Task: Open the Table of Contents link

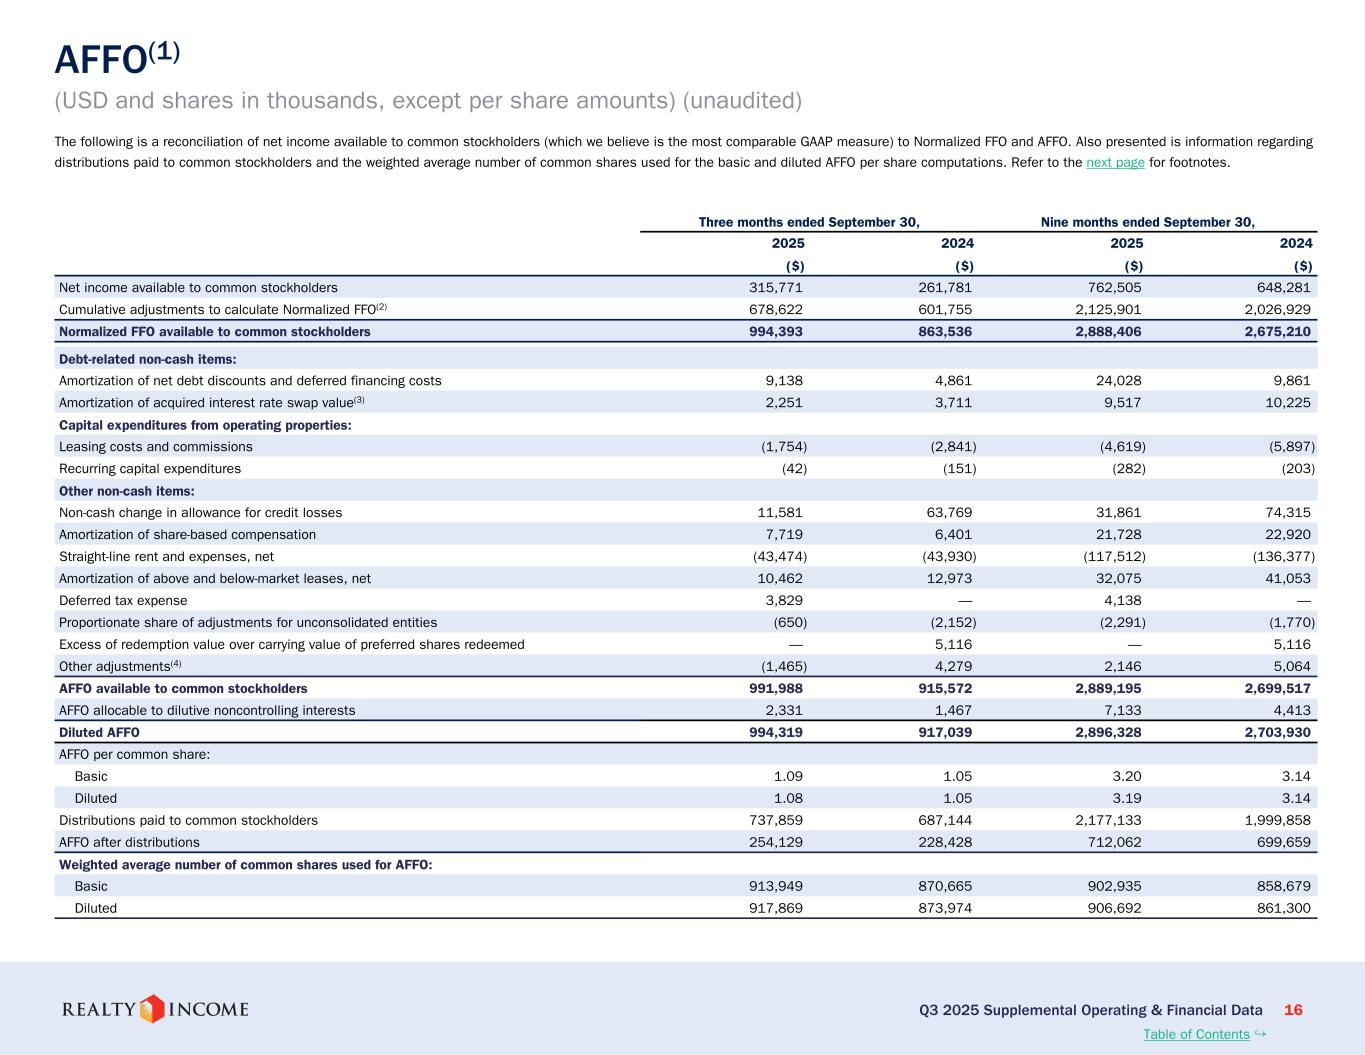Action: pyautogui.click(x=1196, y=1034)
